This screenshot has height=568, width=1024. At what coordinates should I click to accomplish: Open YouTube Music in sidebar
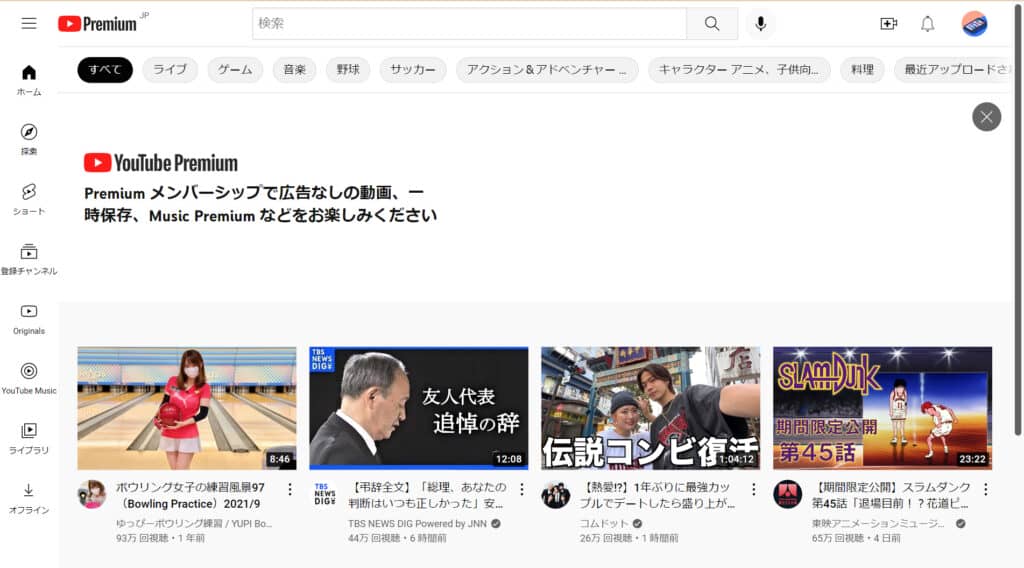pyautogui.click(x=29, y=379)
